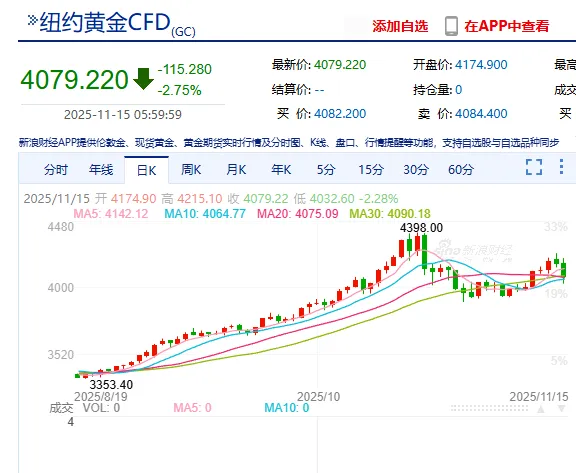
Task: Click the 纽约黄金CFD title
Action: 105,22
